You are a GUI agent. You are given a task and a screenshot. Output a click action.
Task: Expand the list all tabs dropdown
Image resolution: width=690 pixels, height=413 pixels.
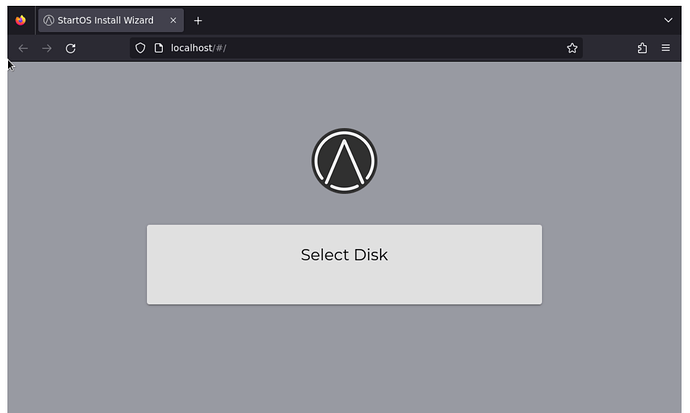[x=668, y=20]
